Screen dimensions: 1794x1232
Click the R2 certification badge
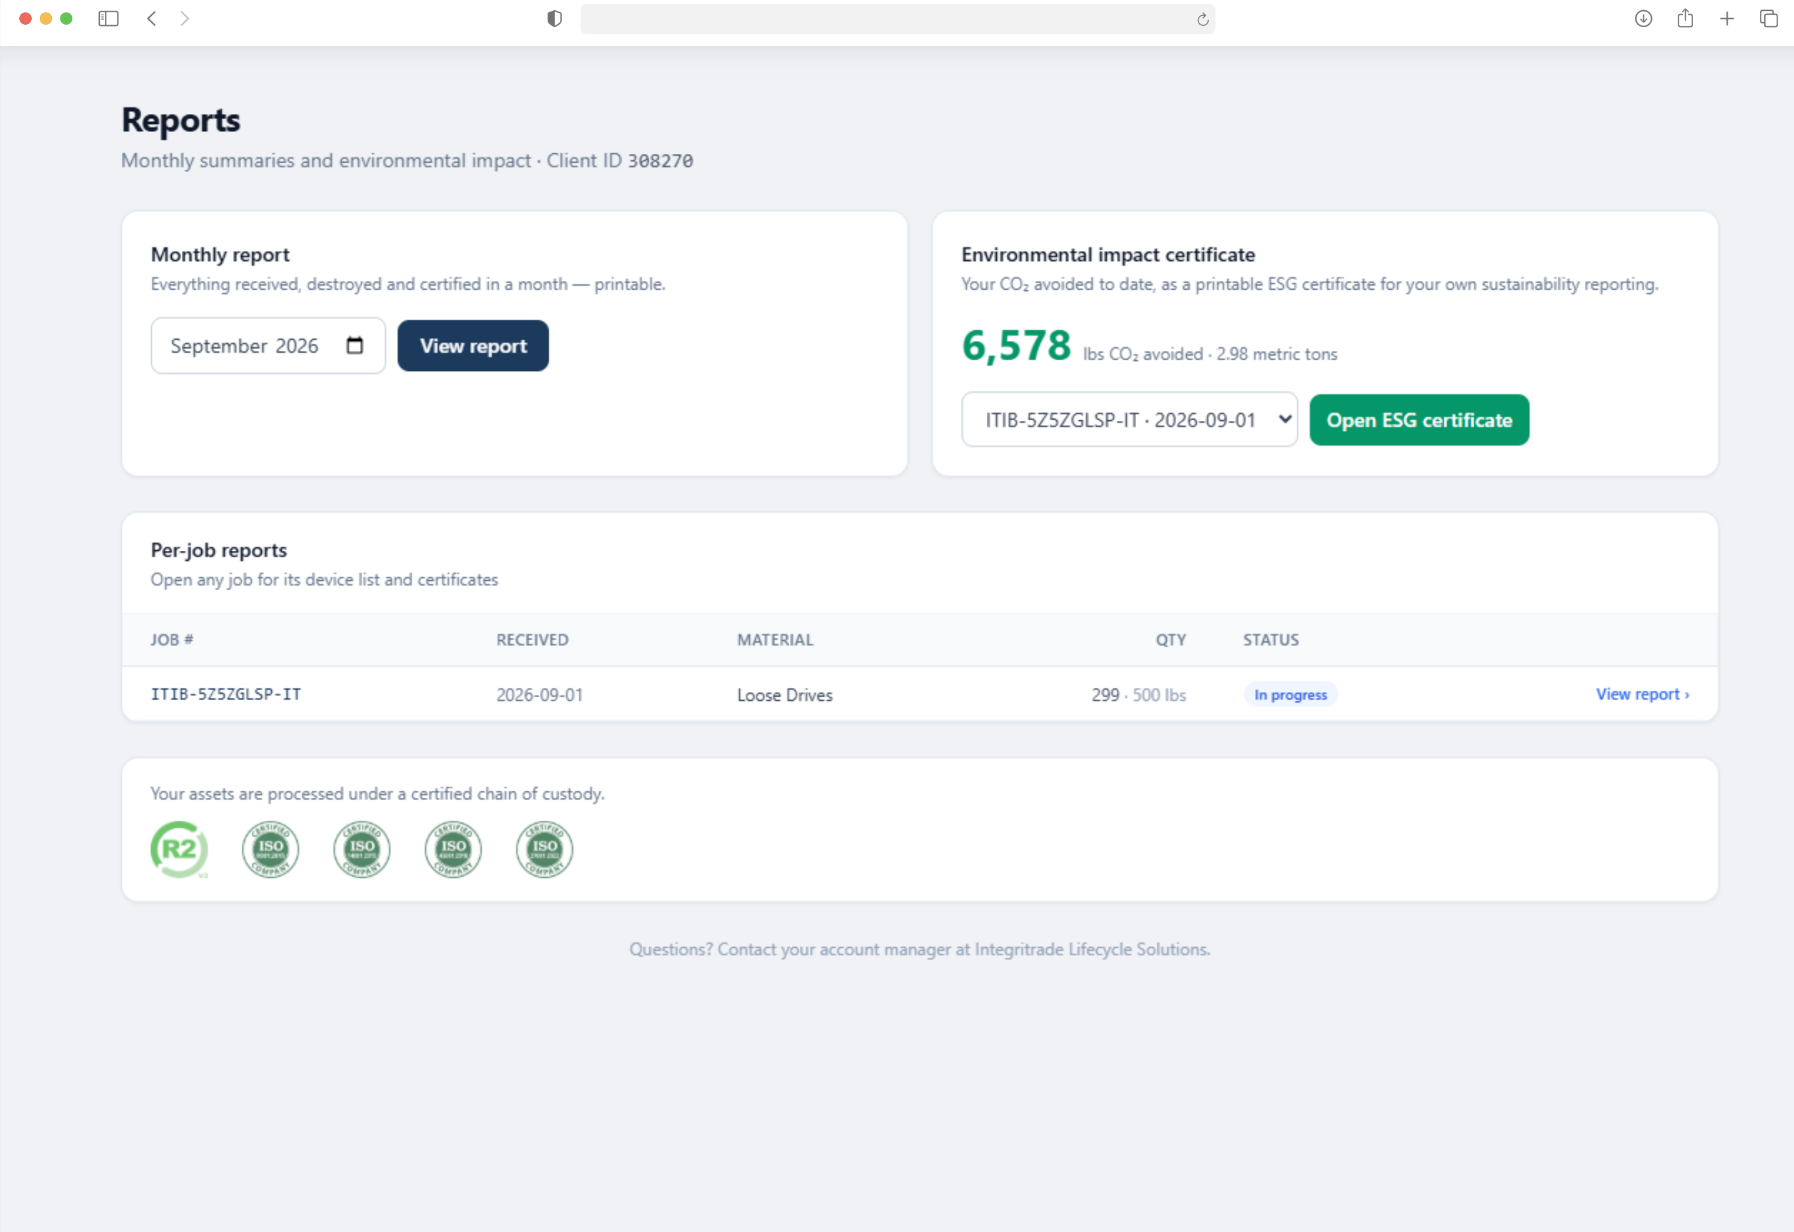point(179,850)
